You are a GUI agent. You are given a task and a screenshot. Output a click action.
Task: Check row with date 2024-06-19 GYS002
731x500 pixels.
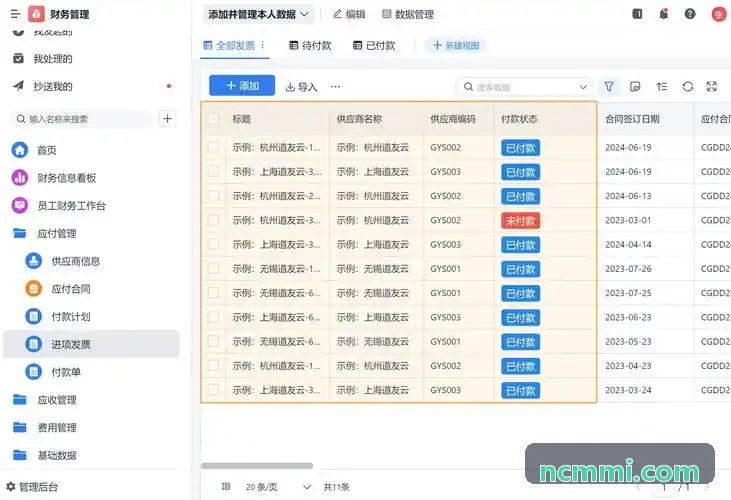[x=213, y=147]
